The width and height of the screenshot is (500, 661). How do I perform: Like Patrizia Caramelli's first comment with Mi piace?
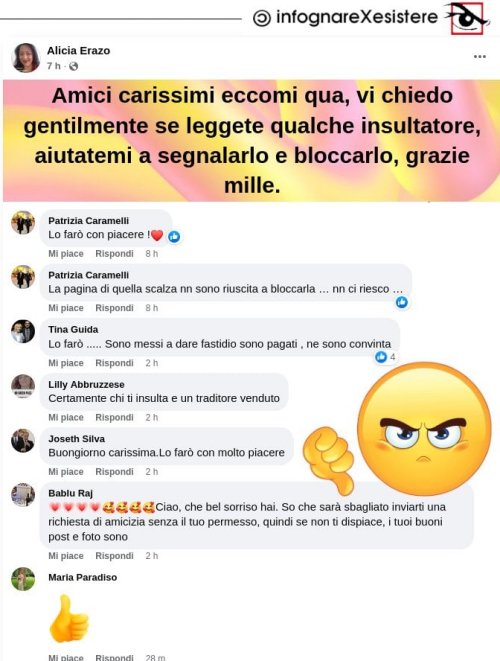66,254
